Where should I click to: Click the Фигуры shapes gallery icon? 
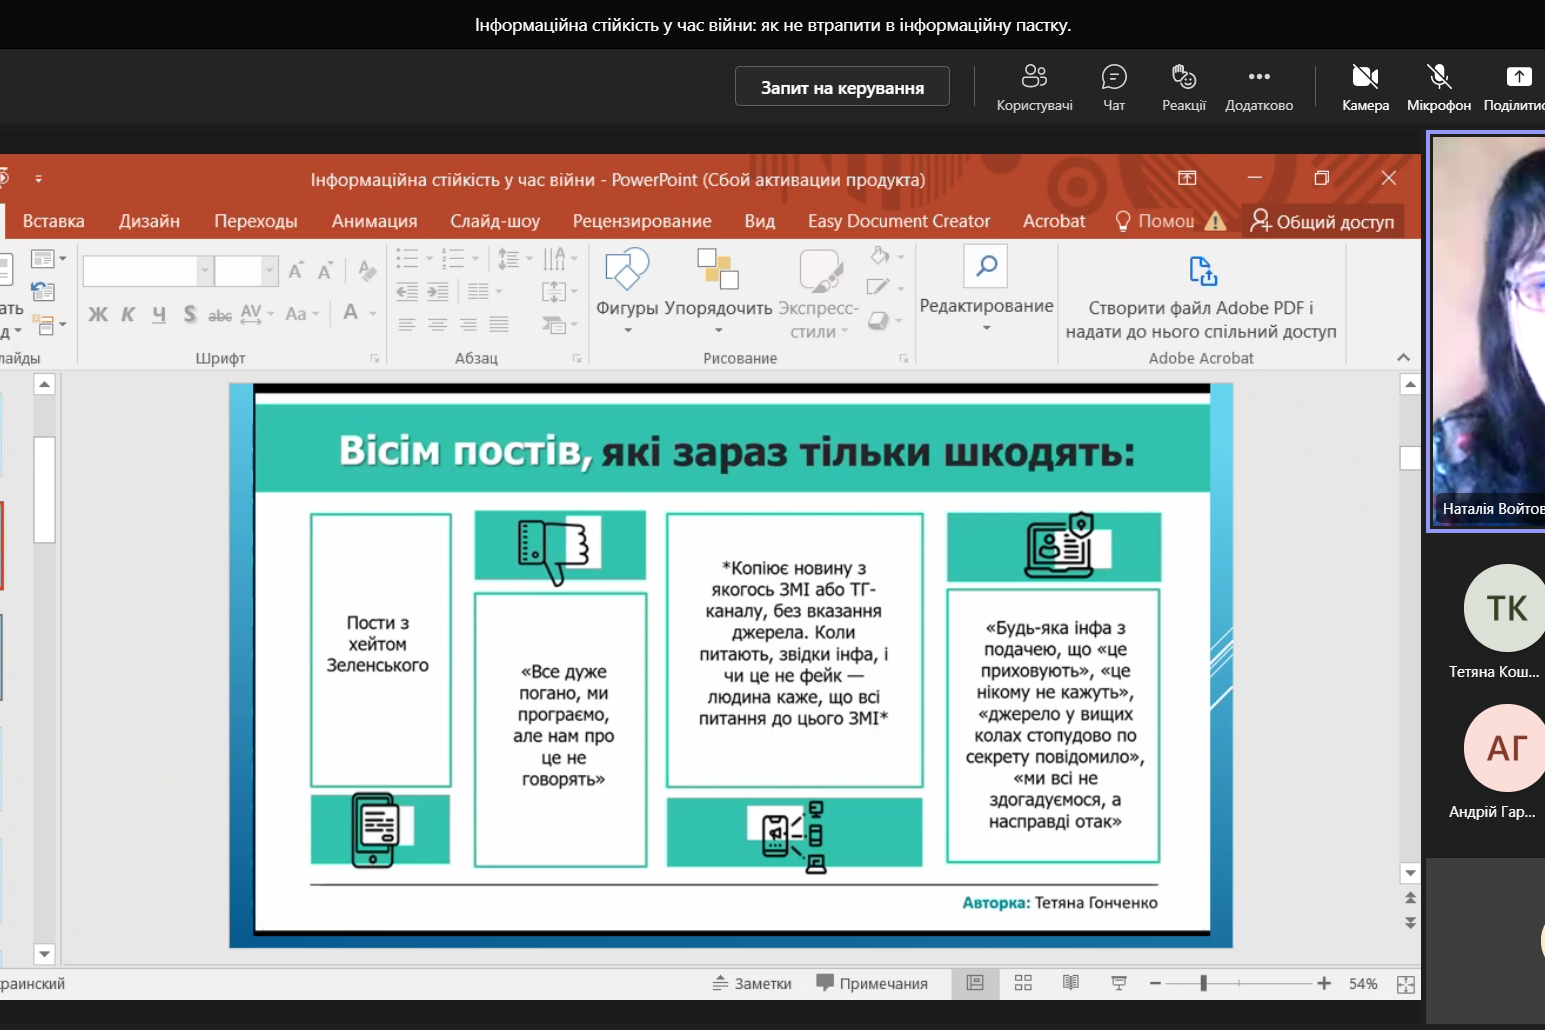point(627,268)
